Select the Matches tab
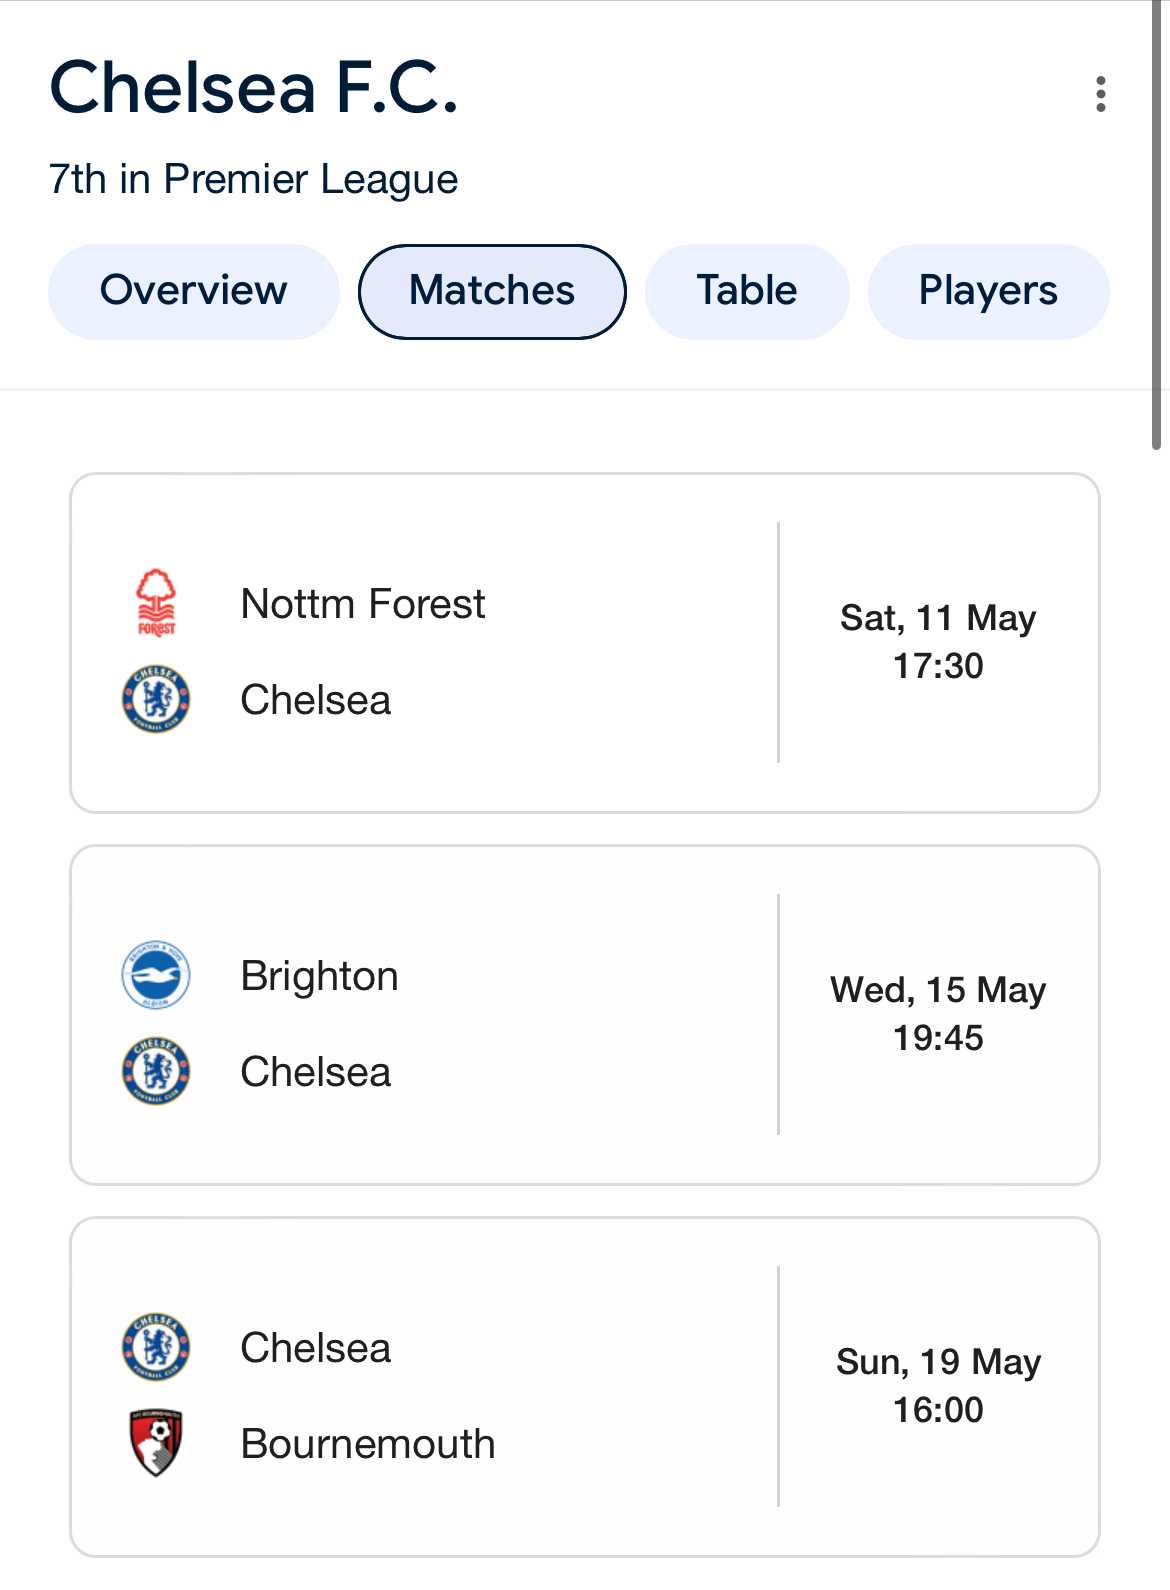 tap(492, 291)
